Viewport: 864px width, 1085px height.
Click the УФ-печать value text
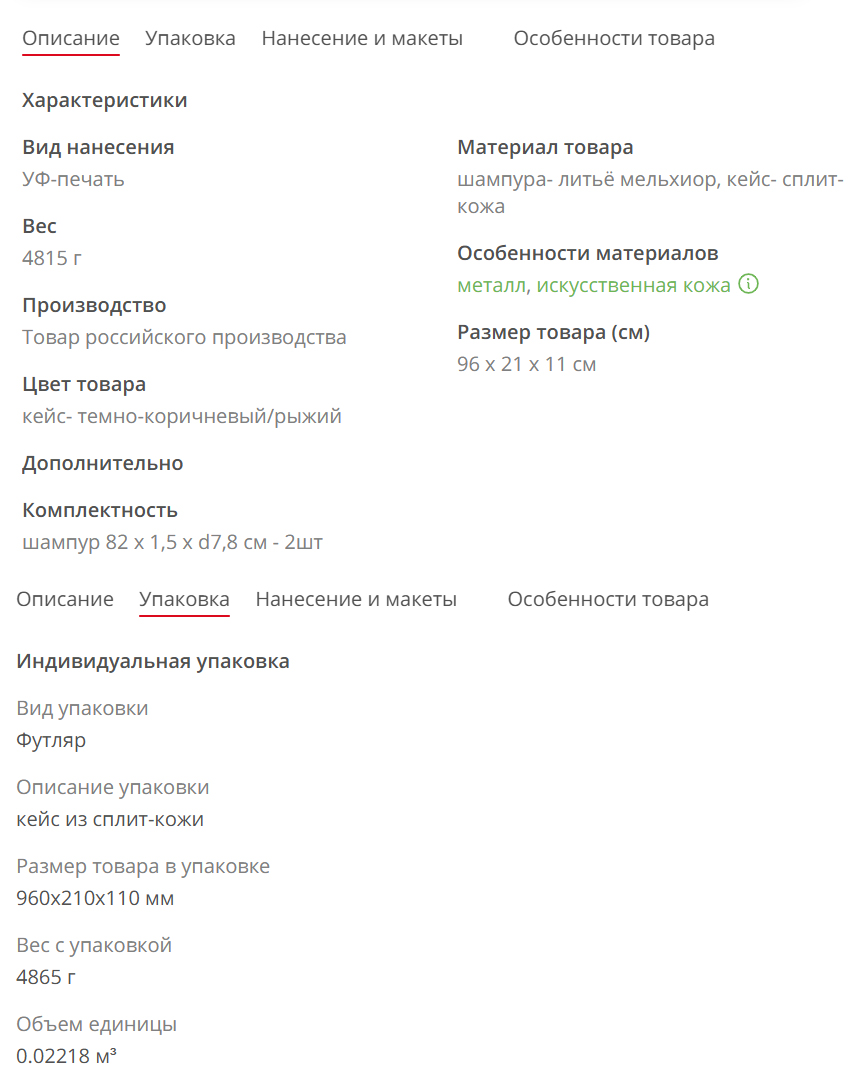pos(73,180)
